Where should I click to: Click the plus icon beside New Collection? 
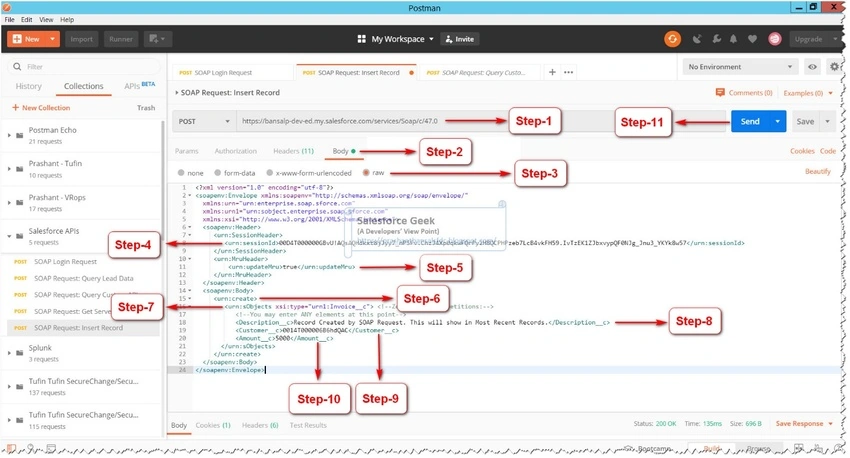15,107
